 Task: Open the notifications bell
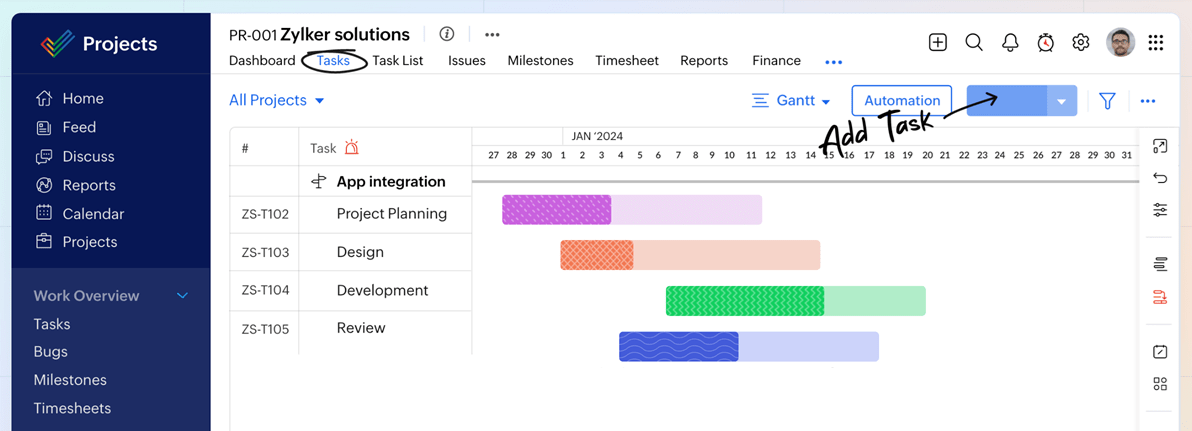tap(1010, 42)
